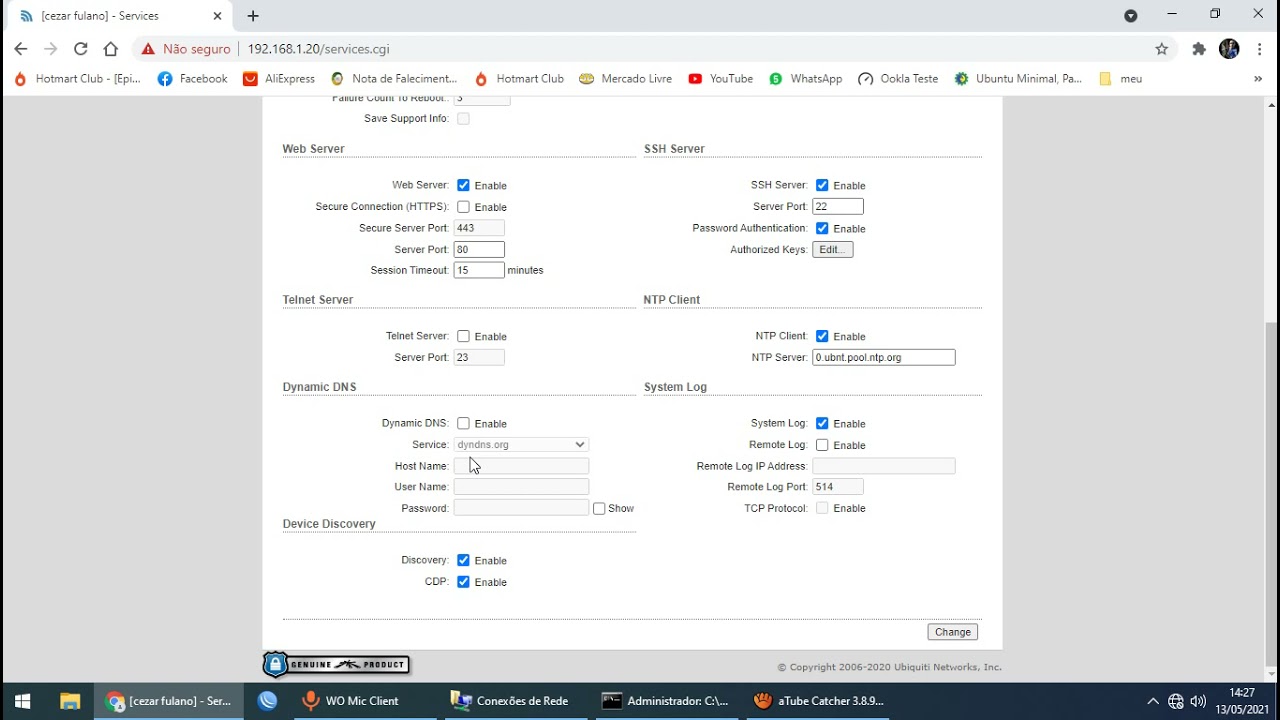This screenshot has height=720, width=1280.
Task: Focus the address bar URL
Action: point(318,49)
